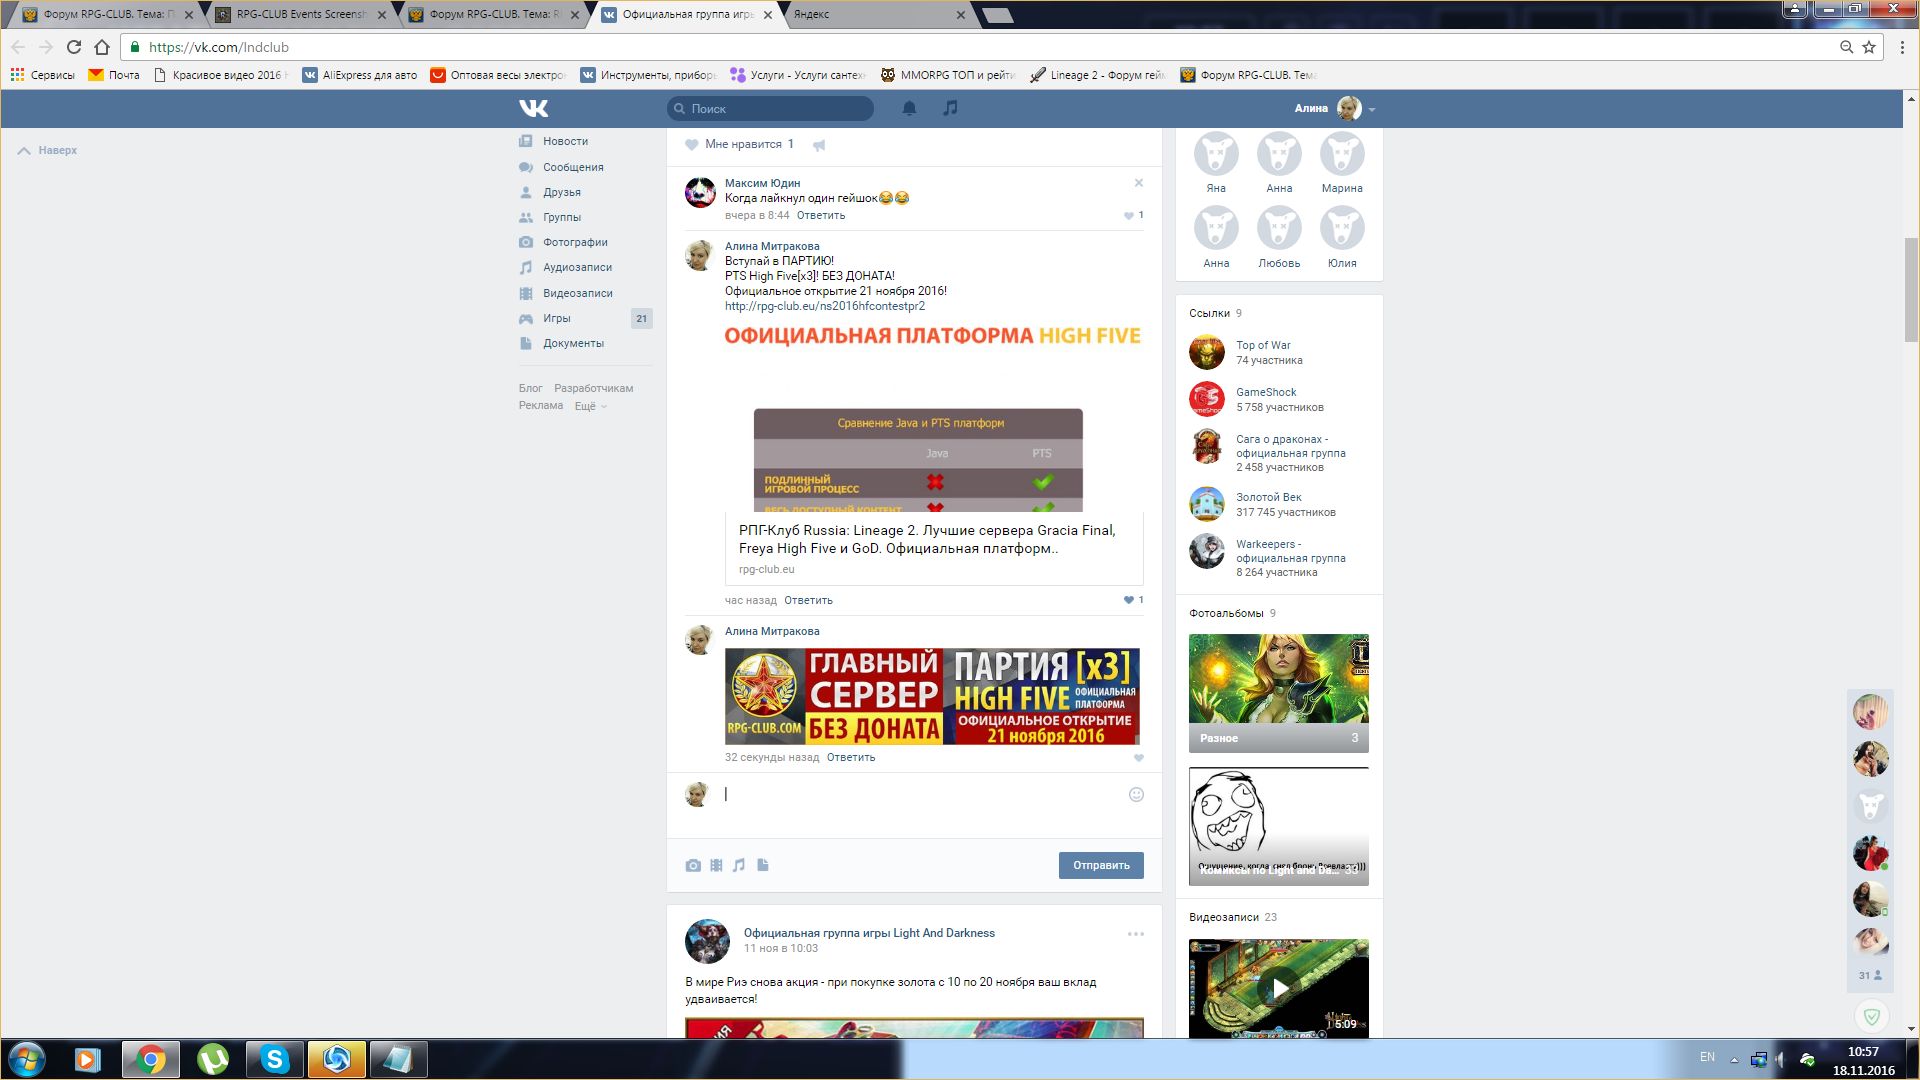Image resolution: width=1920 pixels, height=1080 pixels.
Task: Click the VK logo in header
Action: point(533,108)
